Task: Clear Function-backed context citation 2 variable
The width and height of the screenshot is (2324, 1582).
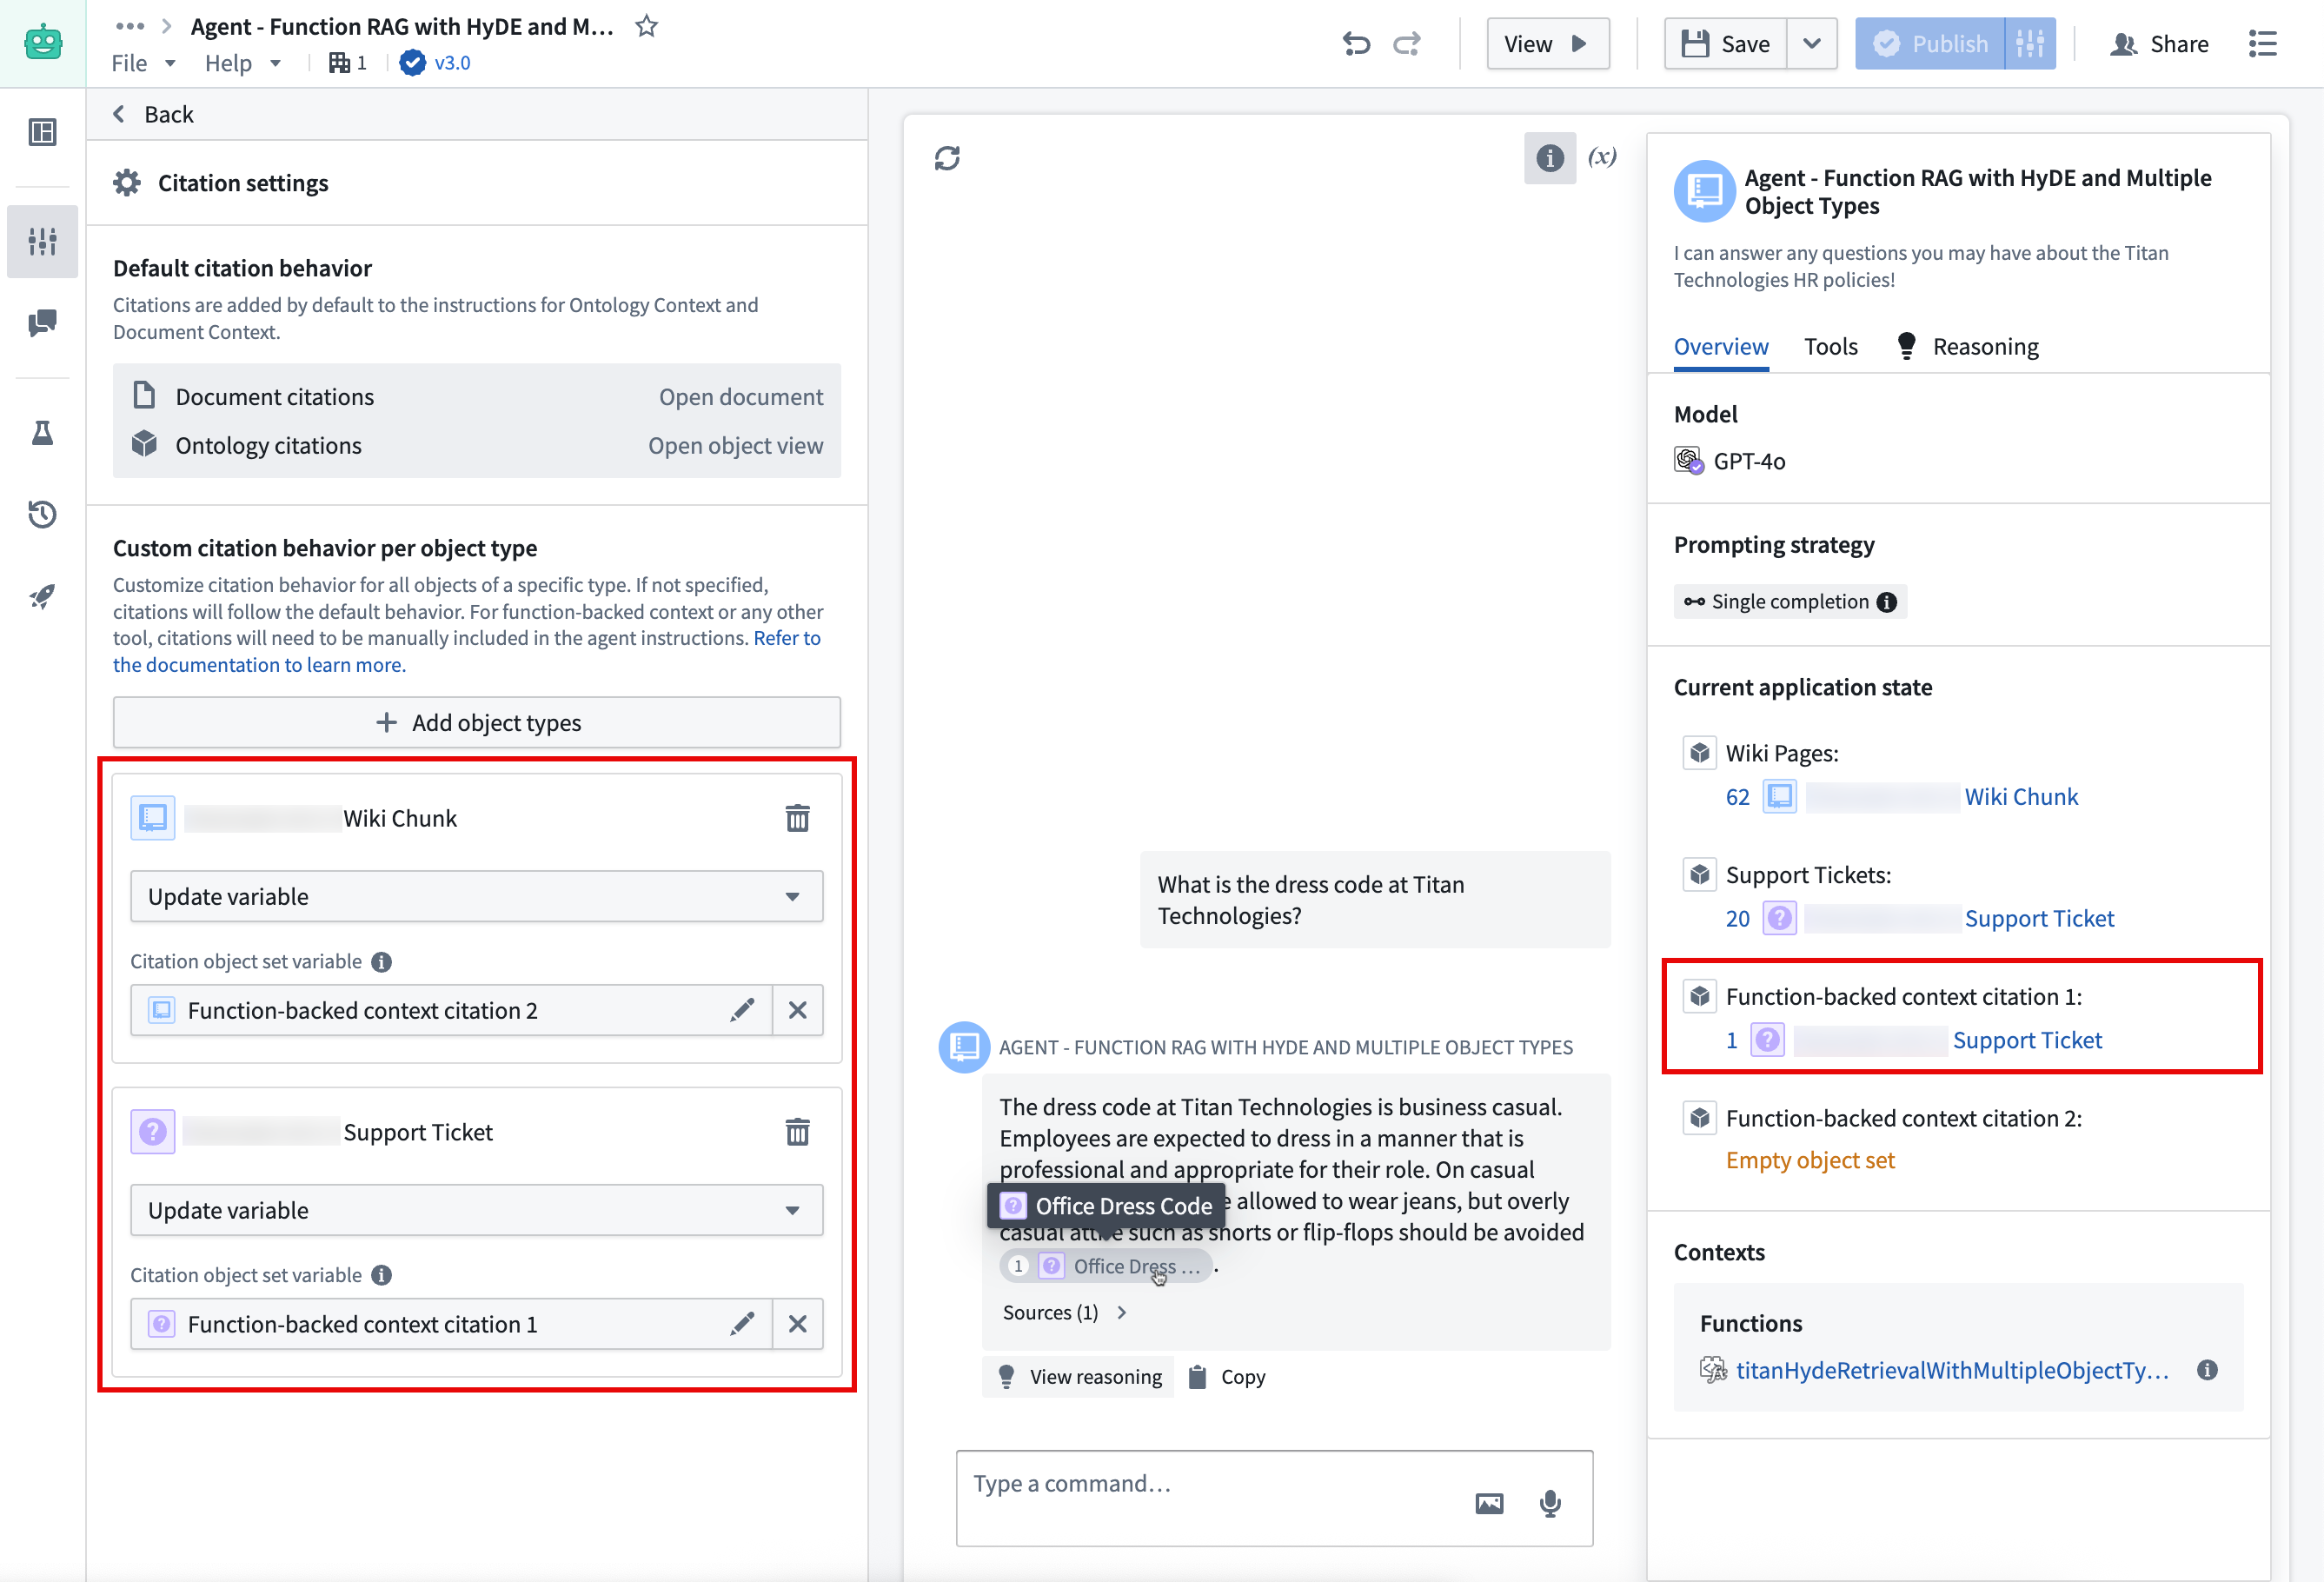Action: coord(797,1010)
